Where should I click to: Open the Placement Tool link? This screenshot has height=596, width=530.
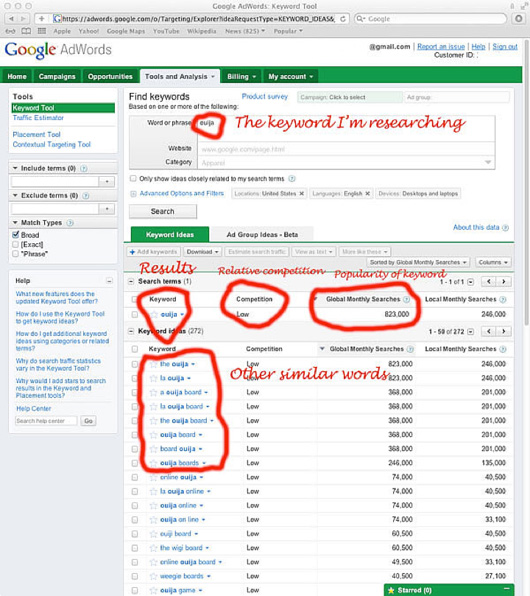[x=36, y=135]
